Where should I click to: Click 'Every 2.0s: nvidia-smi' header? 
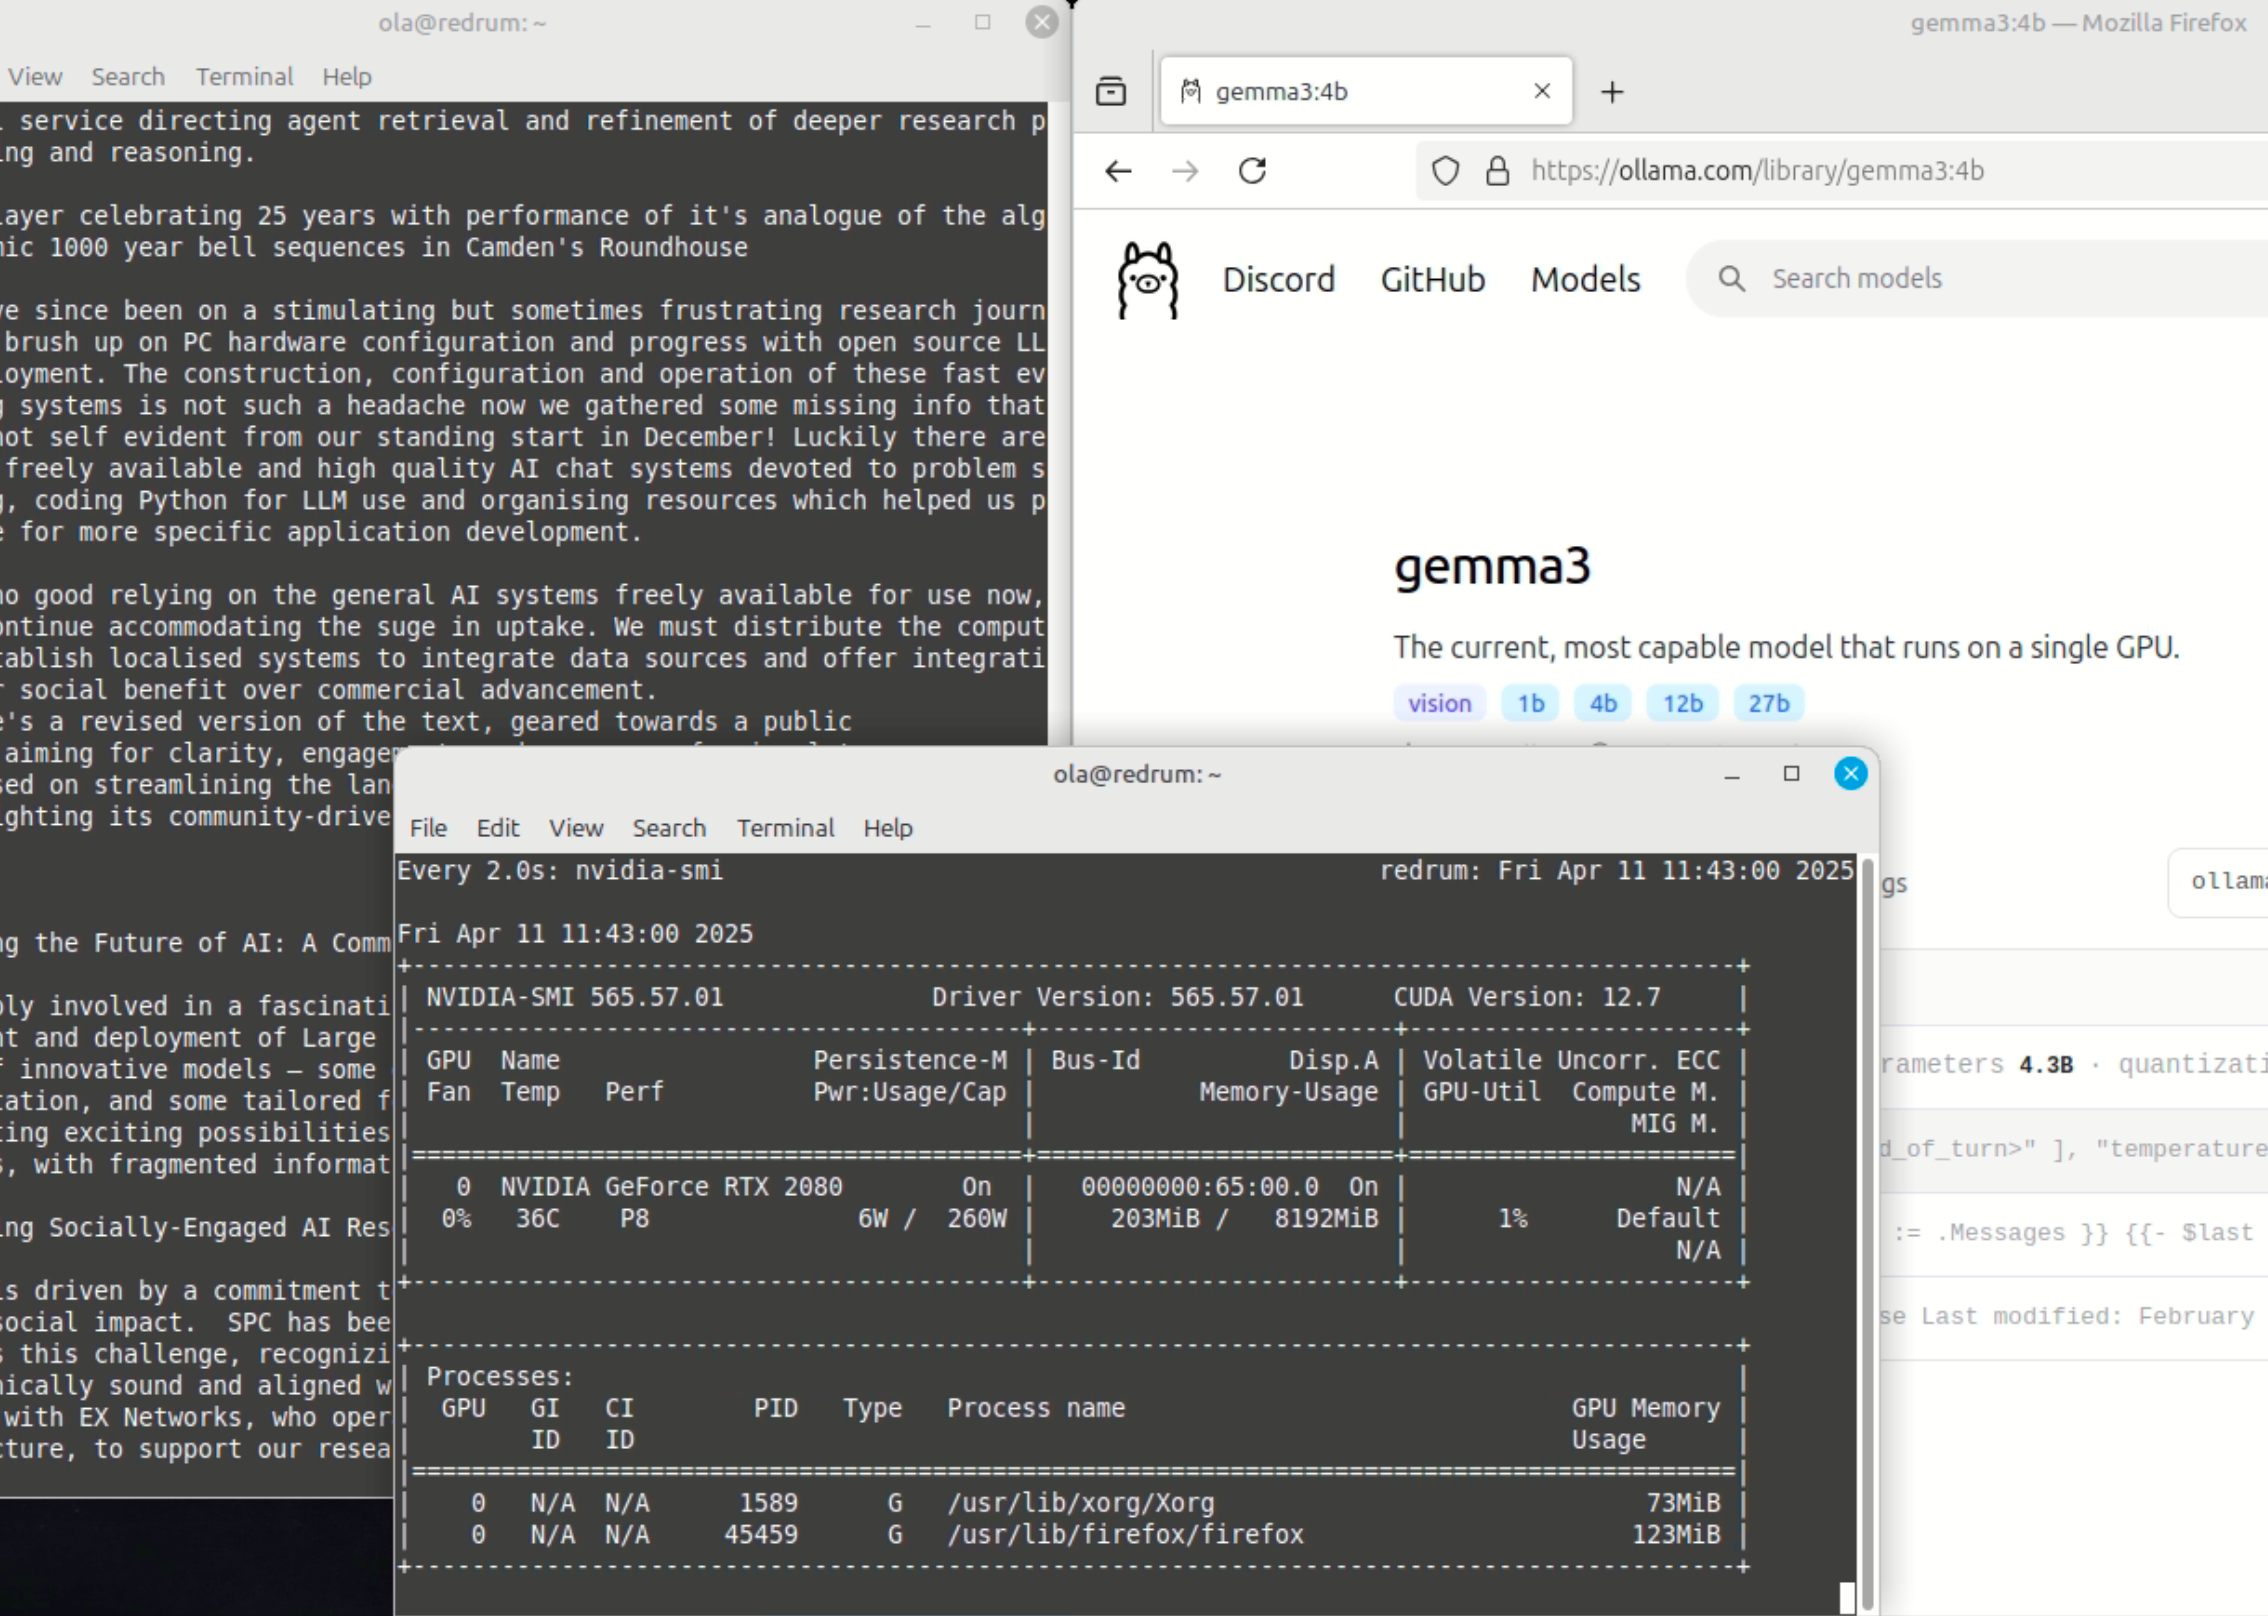coord(559,871)
